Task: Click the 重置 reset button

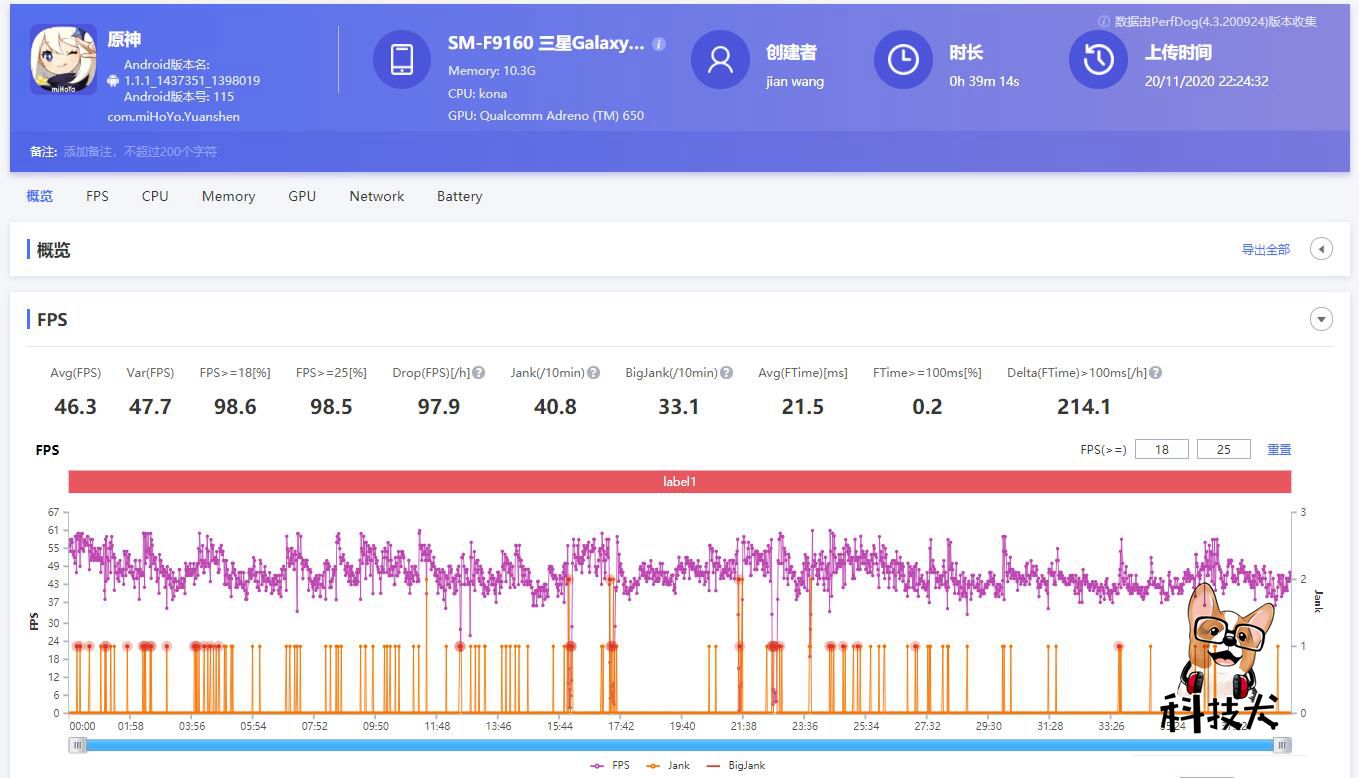Action: tap(1279, 449)
